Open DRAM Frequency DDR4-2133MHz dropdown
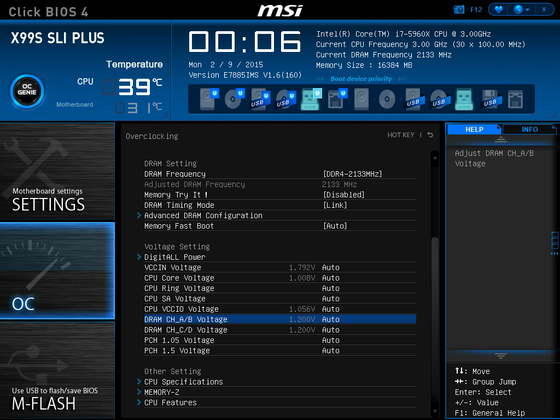This screenshot has width=560, height=420. 352,174
